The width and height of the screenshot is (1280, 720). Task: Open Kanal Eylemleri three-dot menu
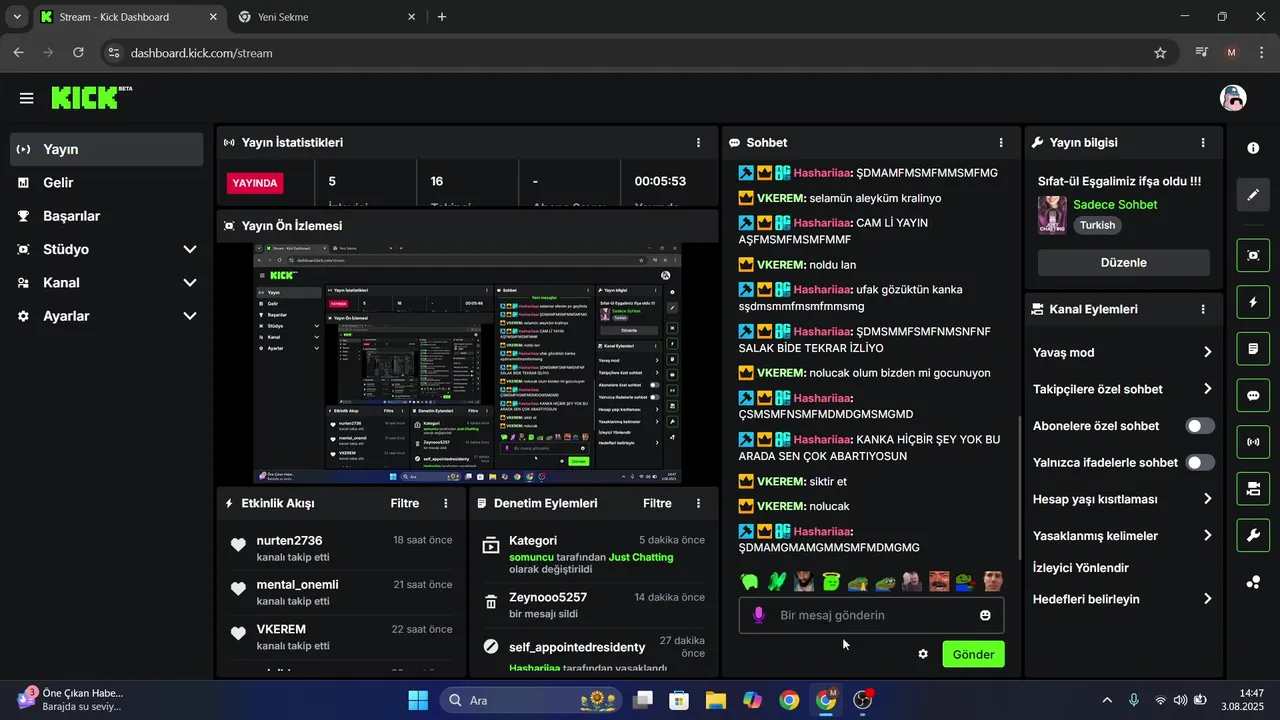pyautogui.click(x=1203, y=310)
